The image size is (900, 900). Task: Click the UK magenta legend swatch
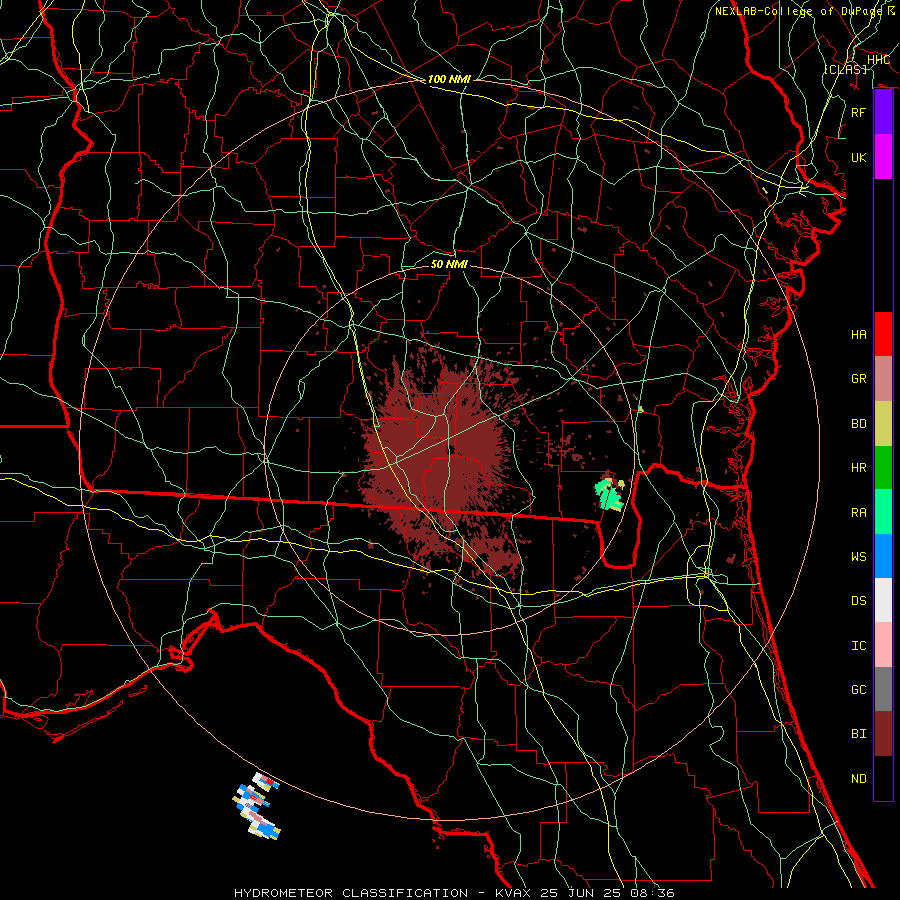[883, 157]
